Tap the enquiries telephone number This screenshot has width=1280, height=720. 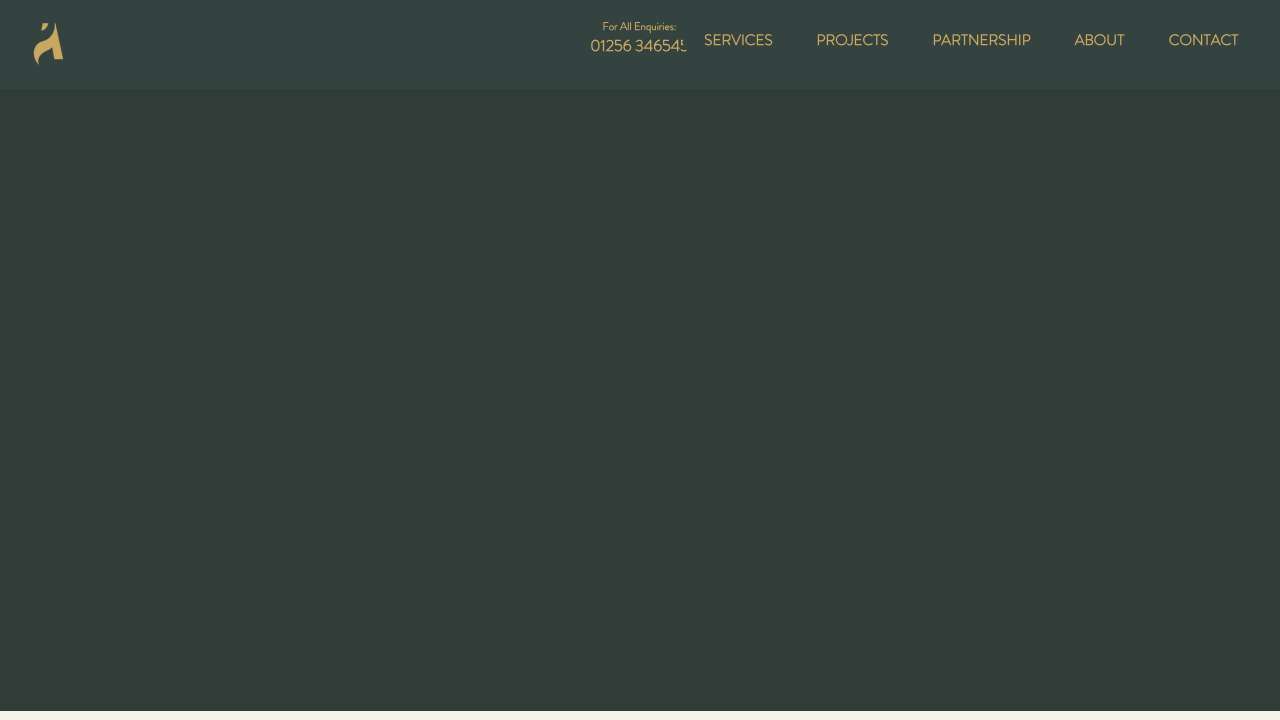(x=638, y=46)
